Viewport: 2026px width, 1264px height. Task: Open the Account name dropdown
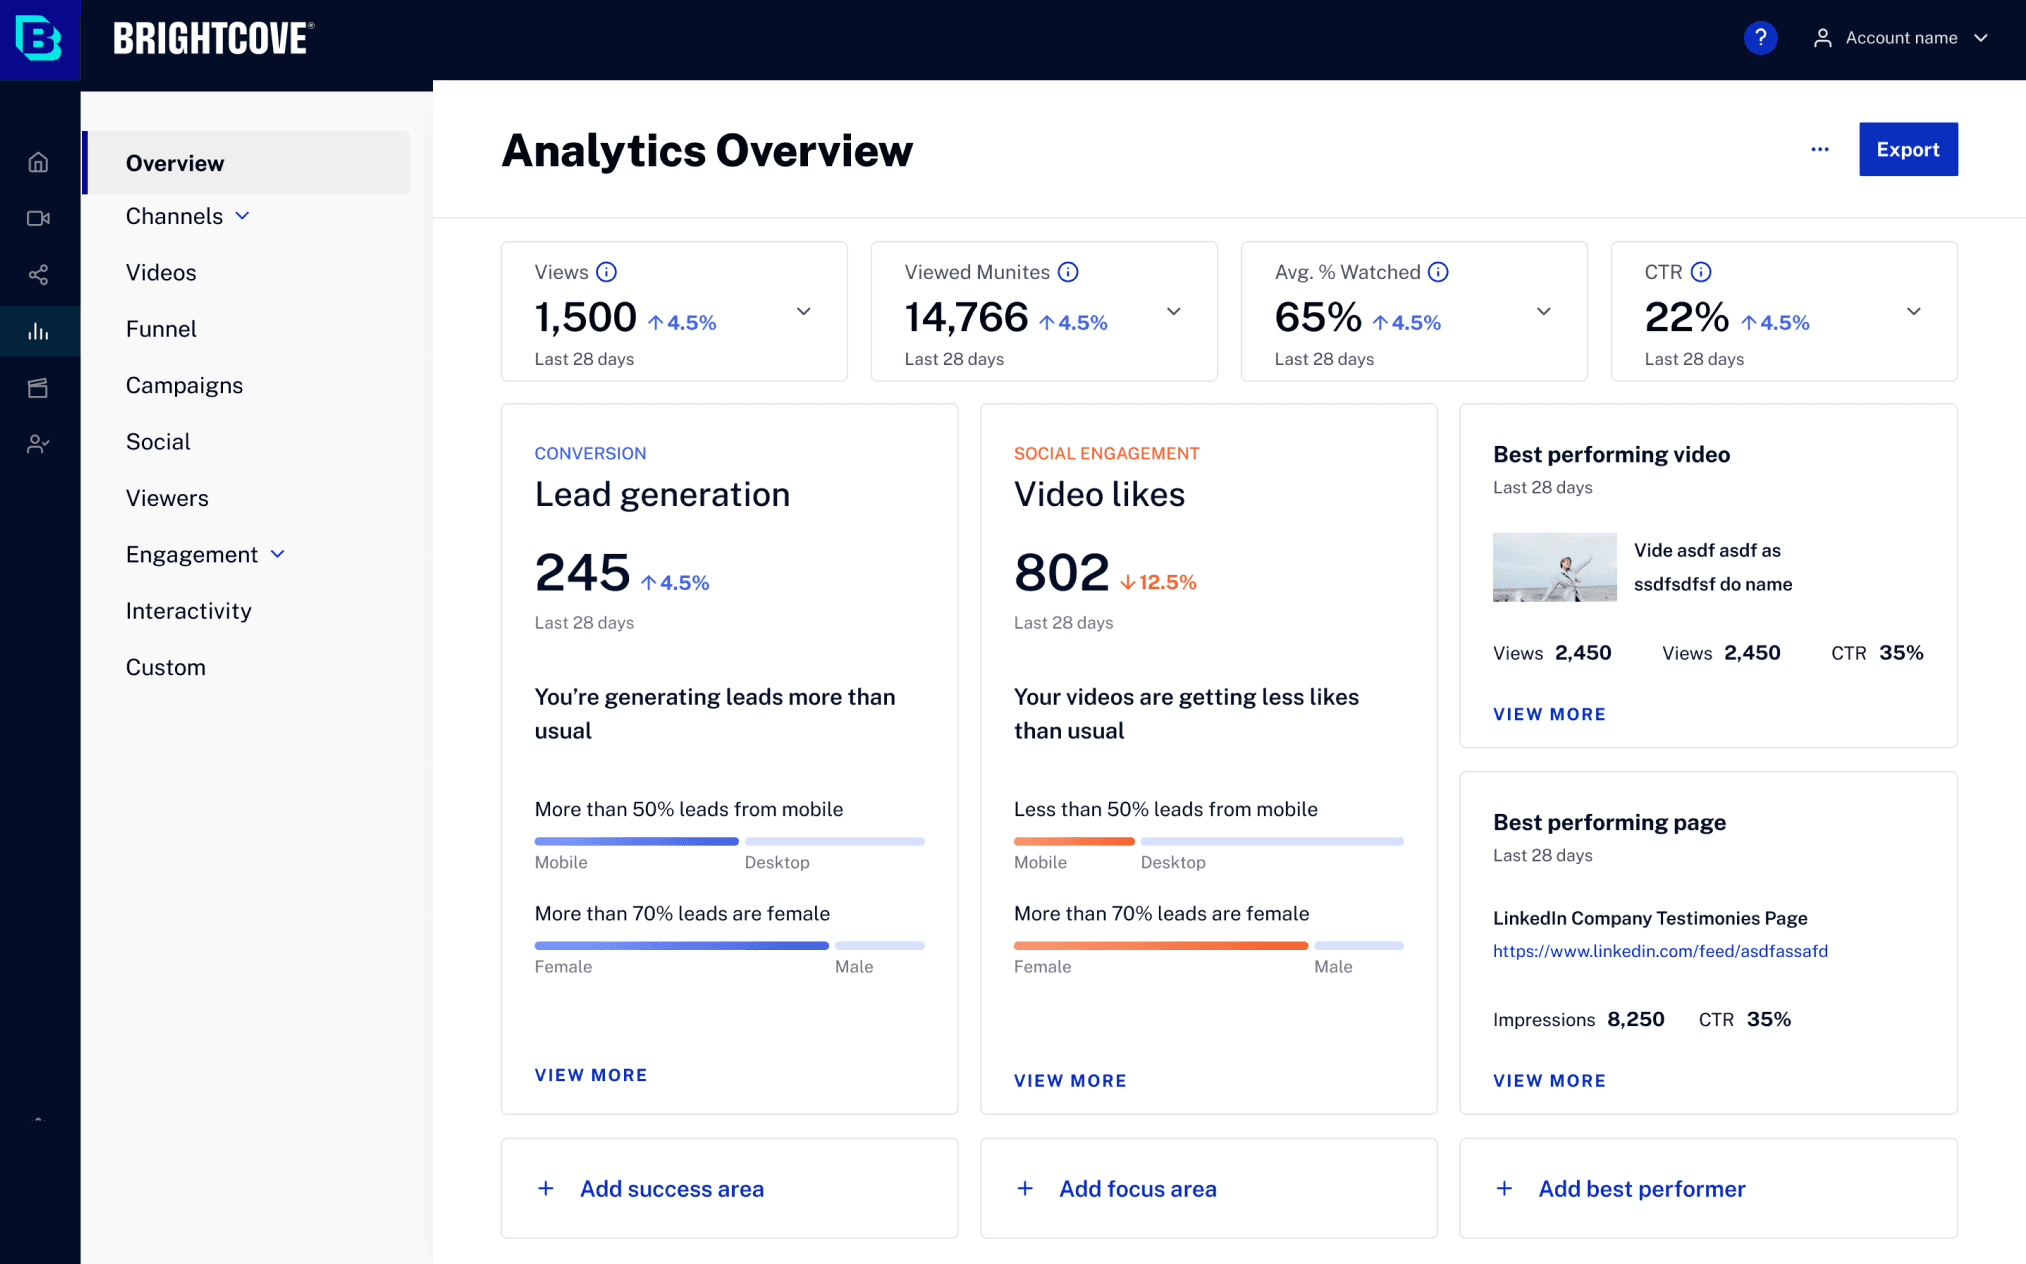point(1901,38)
